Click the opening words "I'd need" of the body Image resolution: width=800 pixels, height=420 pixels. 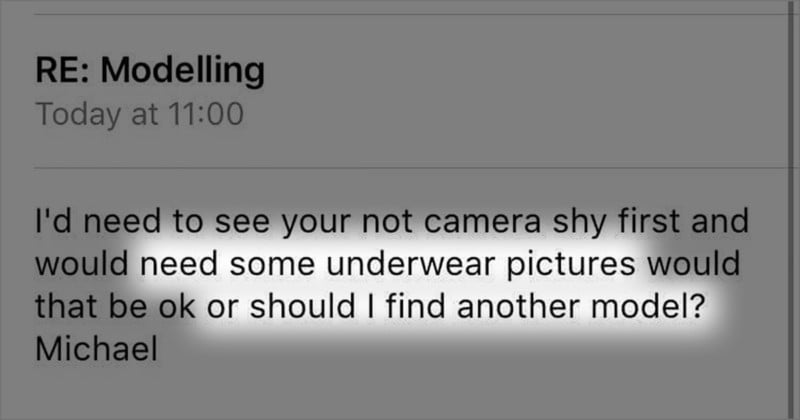98,221
